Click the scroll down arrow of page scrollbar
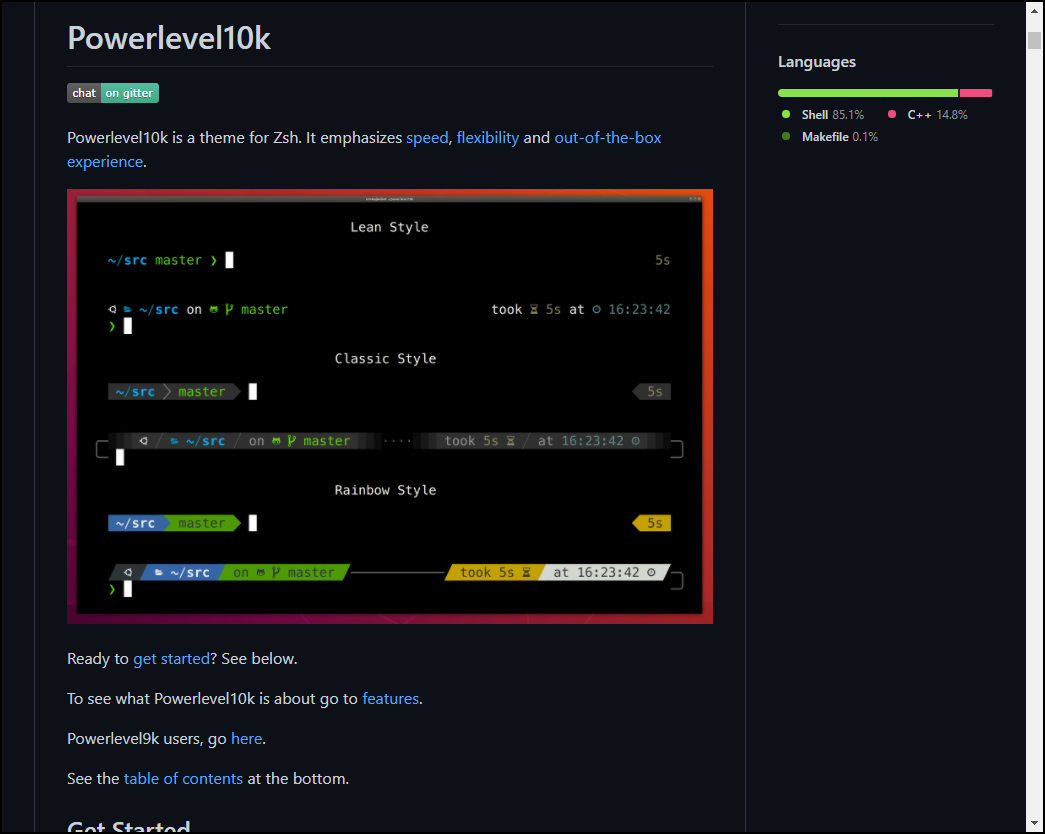Viewport: 1045px width, 834px height. [1034, 824]
